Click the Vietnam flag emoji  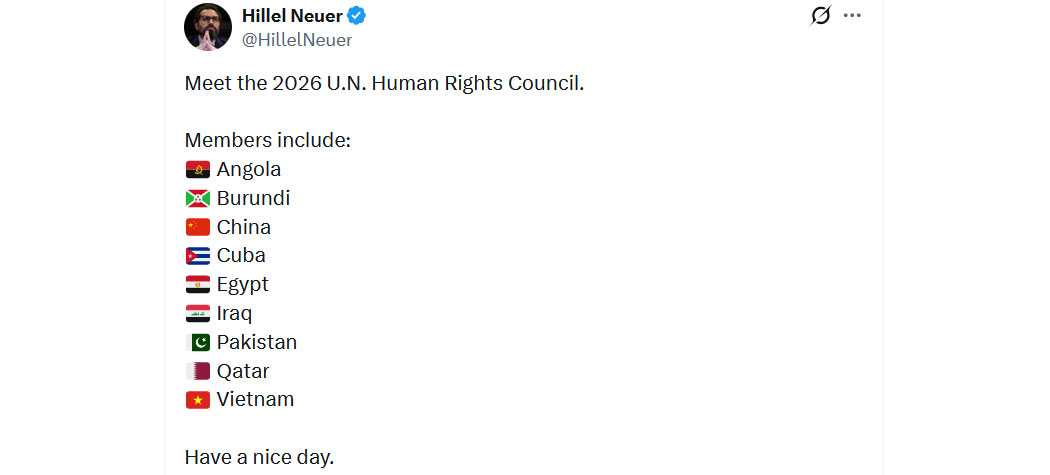point(198,400)
